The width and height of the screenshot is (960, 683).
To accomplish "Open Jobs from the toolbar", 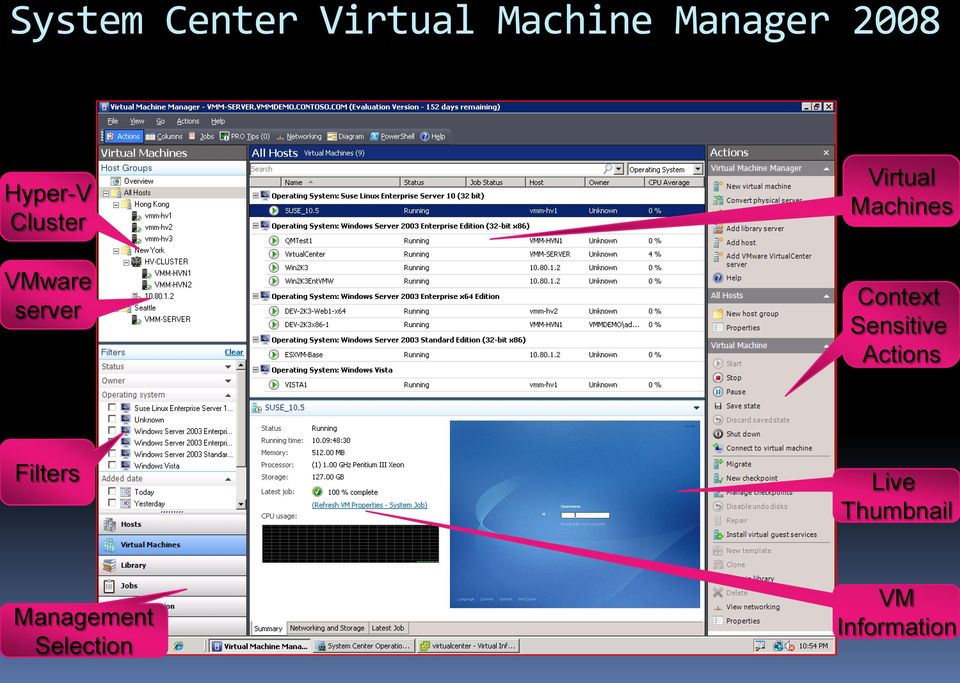I will click(x=201, y=136).
